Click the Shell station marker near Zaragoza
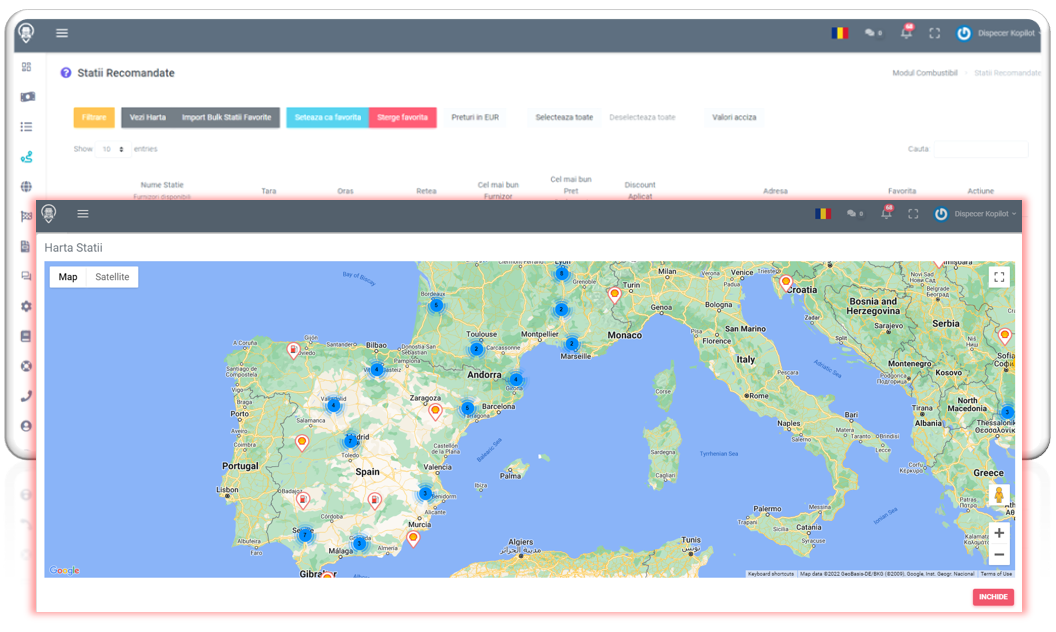 (x=435, y=411)
